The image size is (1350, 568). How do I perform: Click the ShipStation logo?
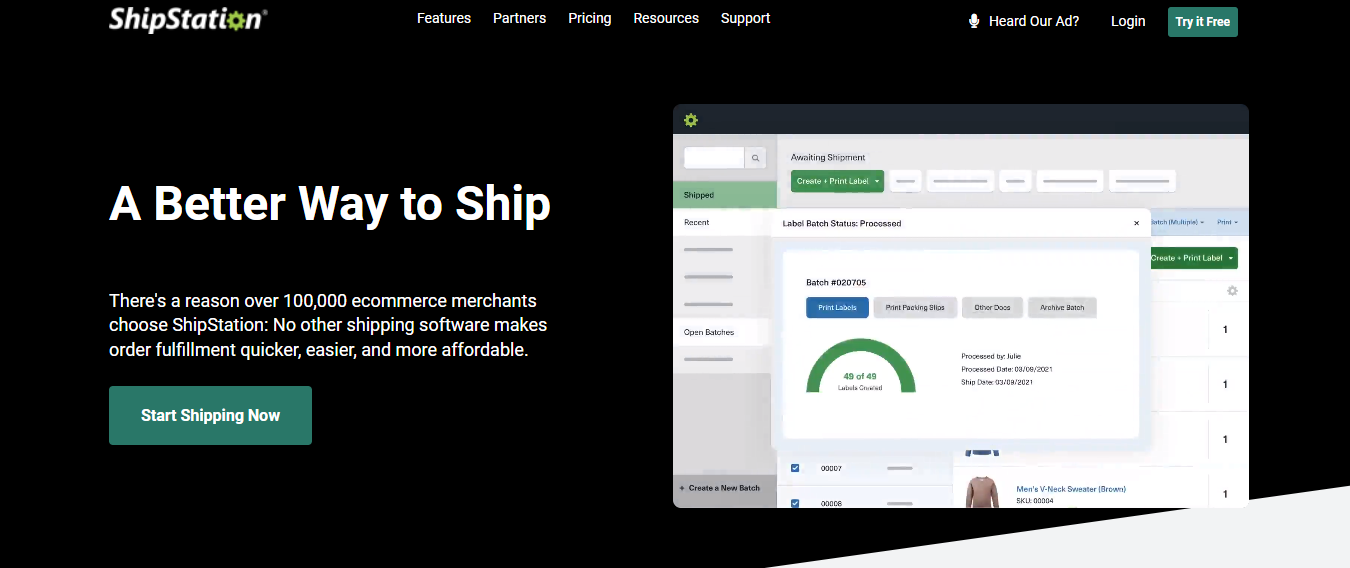point(188,18)
